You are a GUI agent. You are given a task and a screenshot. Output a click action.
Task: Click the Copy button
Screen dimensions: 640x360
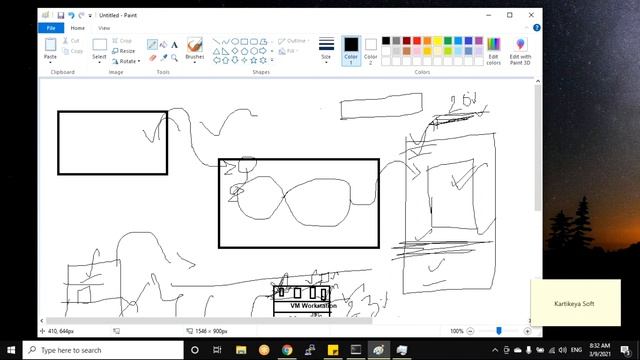pos(73,51)
